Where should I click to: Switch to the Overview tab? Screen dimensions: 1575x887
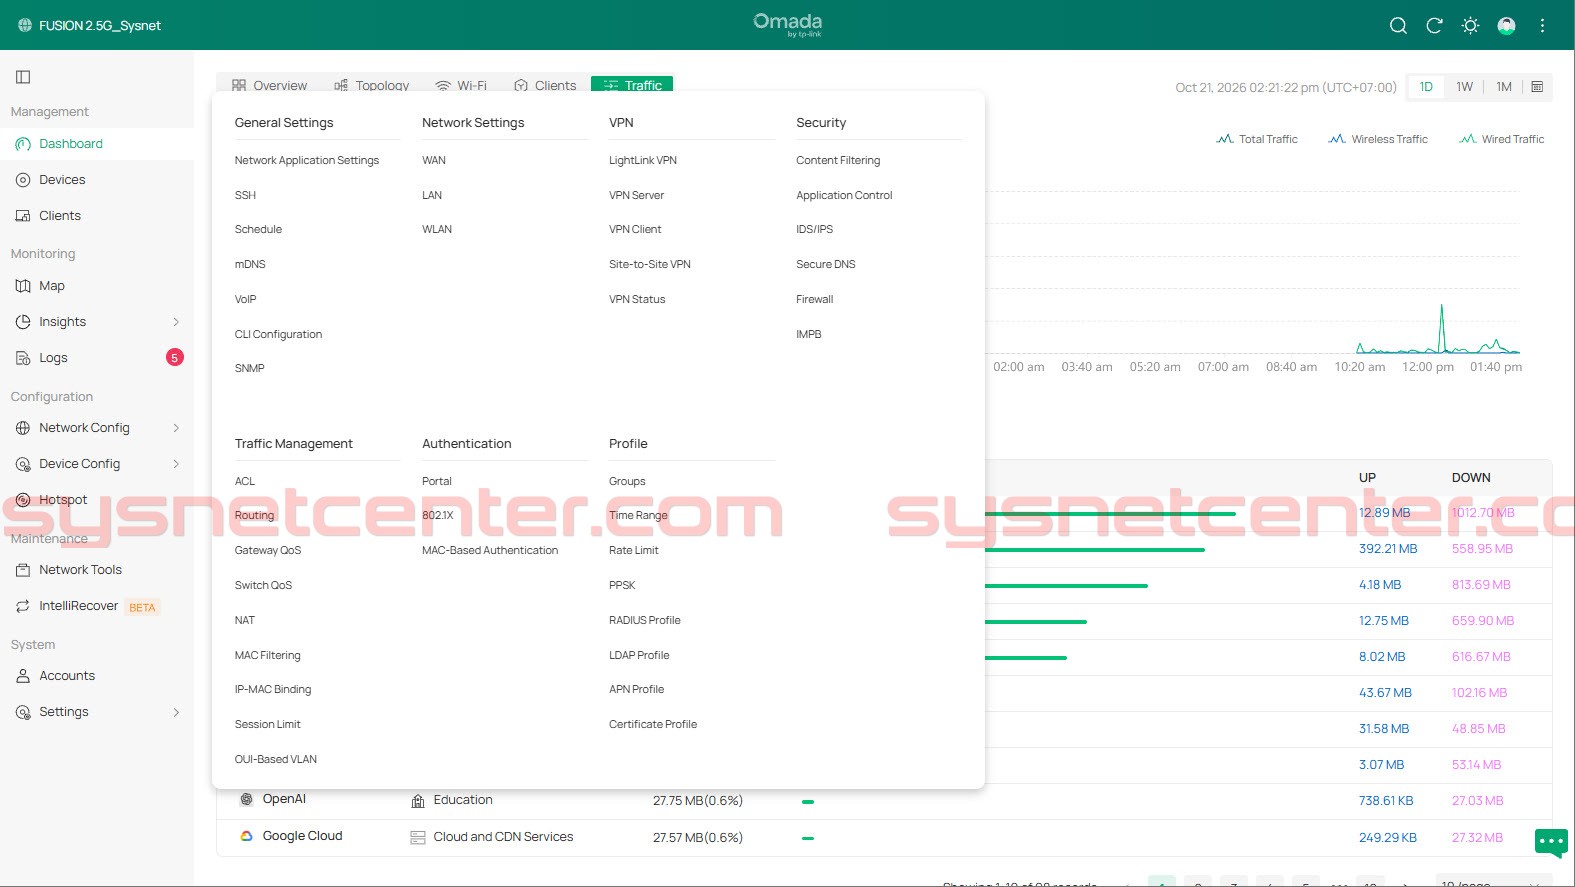269,85
